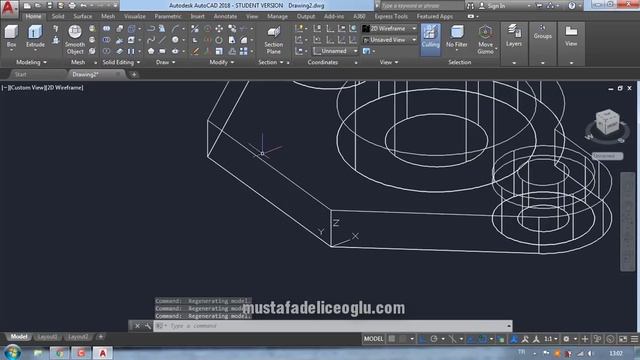640x360 pixels.
Task: Expand the Section panel
Action: pos(271,62)
